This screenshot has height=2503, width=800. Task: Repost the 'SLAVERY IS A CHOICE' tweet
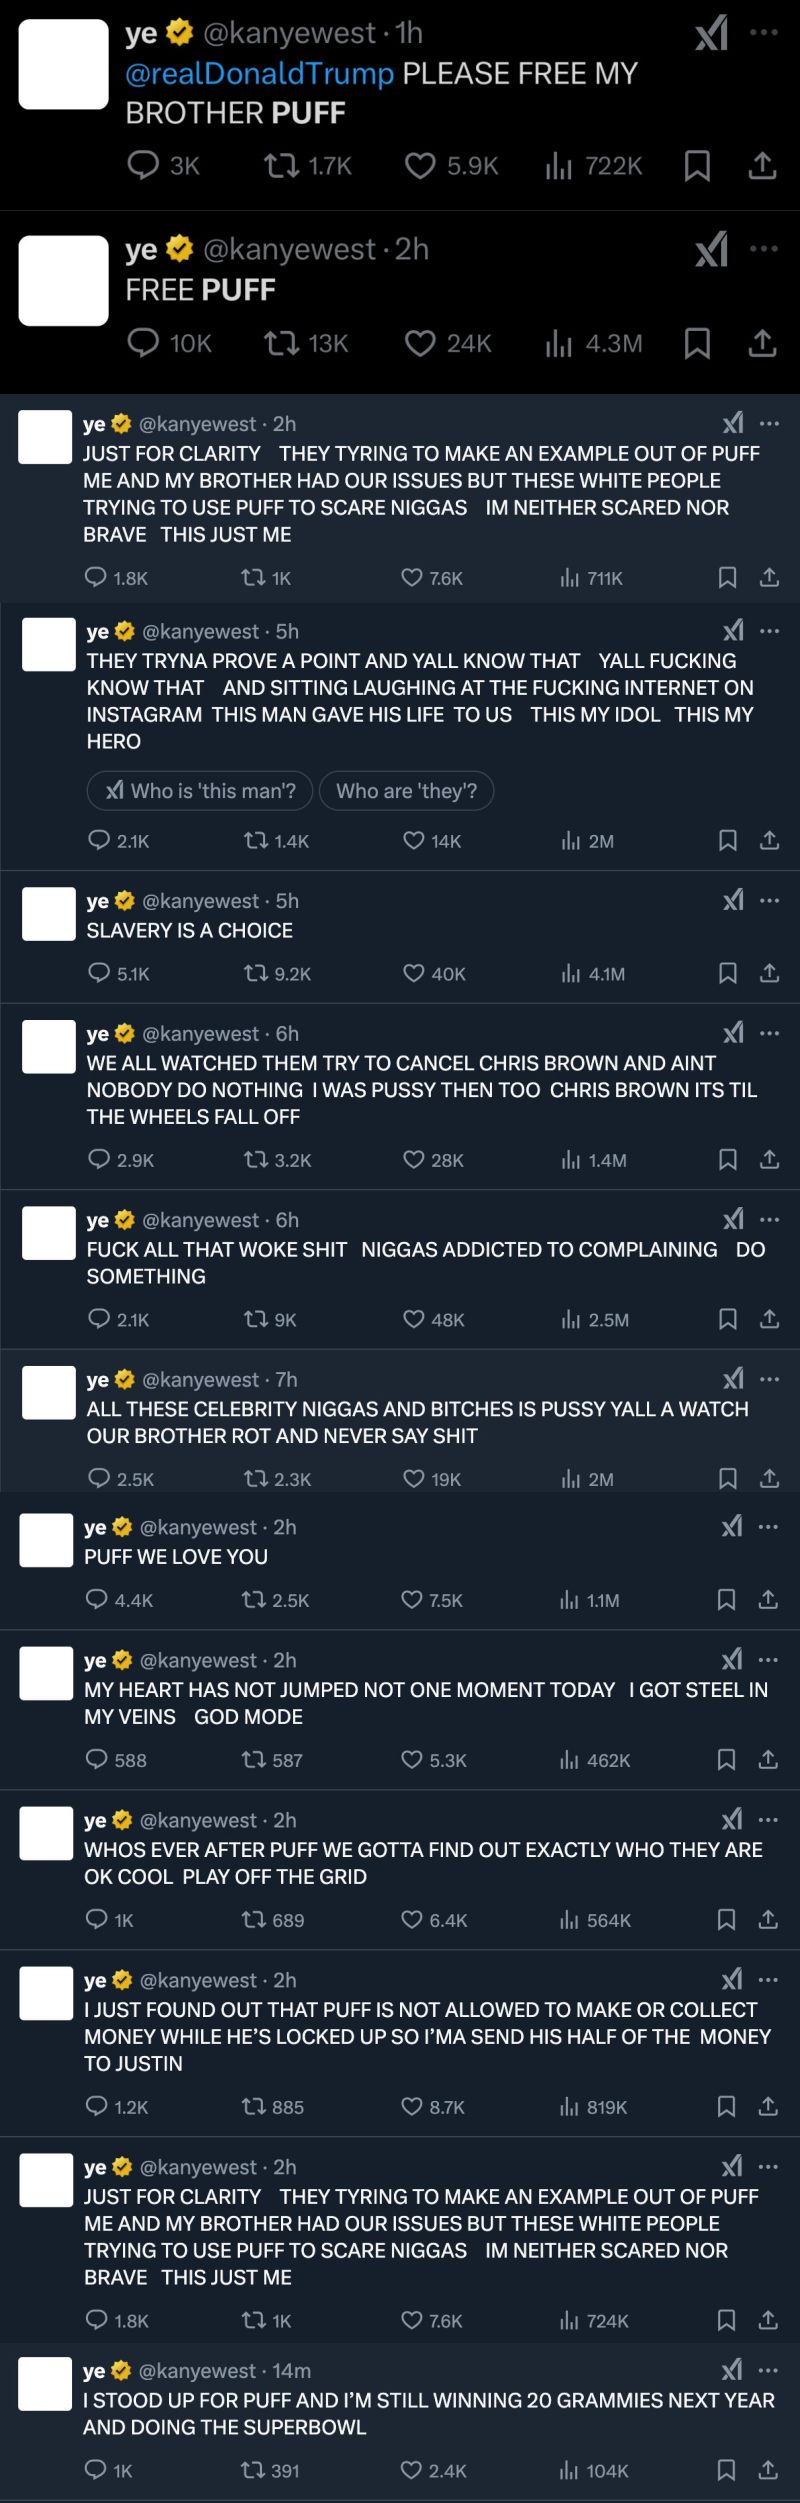tap(256, 973)
